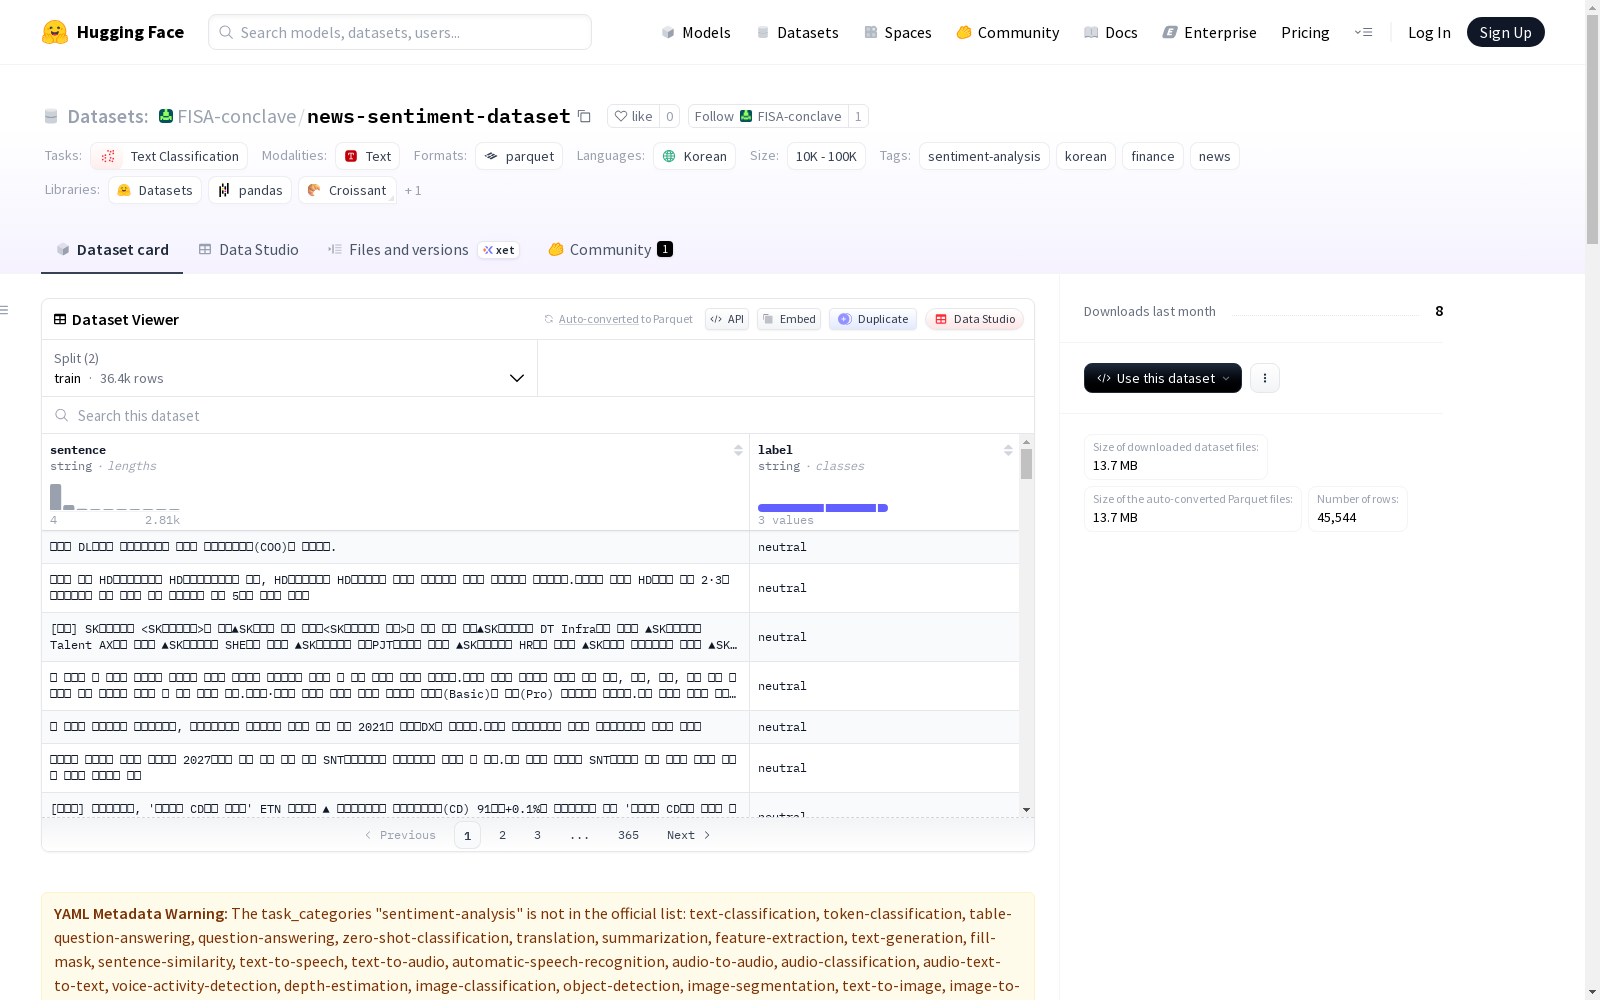This screenshot has width=1600, height=1000.
Task: Click the sentiment-analysis tag
Action: [984, 156]
